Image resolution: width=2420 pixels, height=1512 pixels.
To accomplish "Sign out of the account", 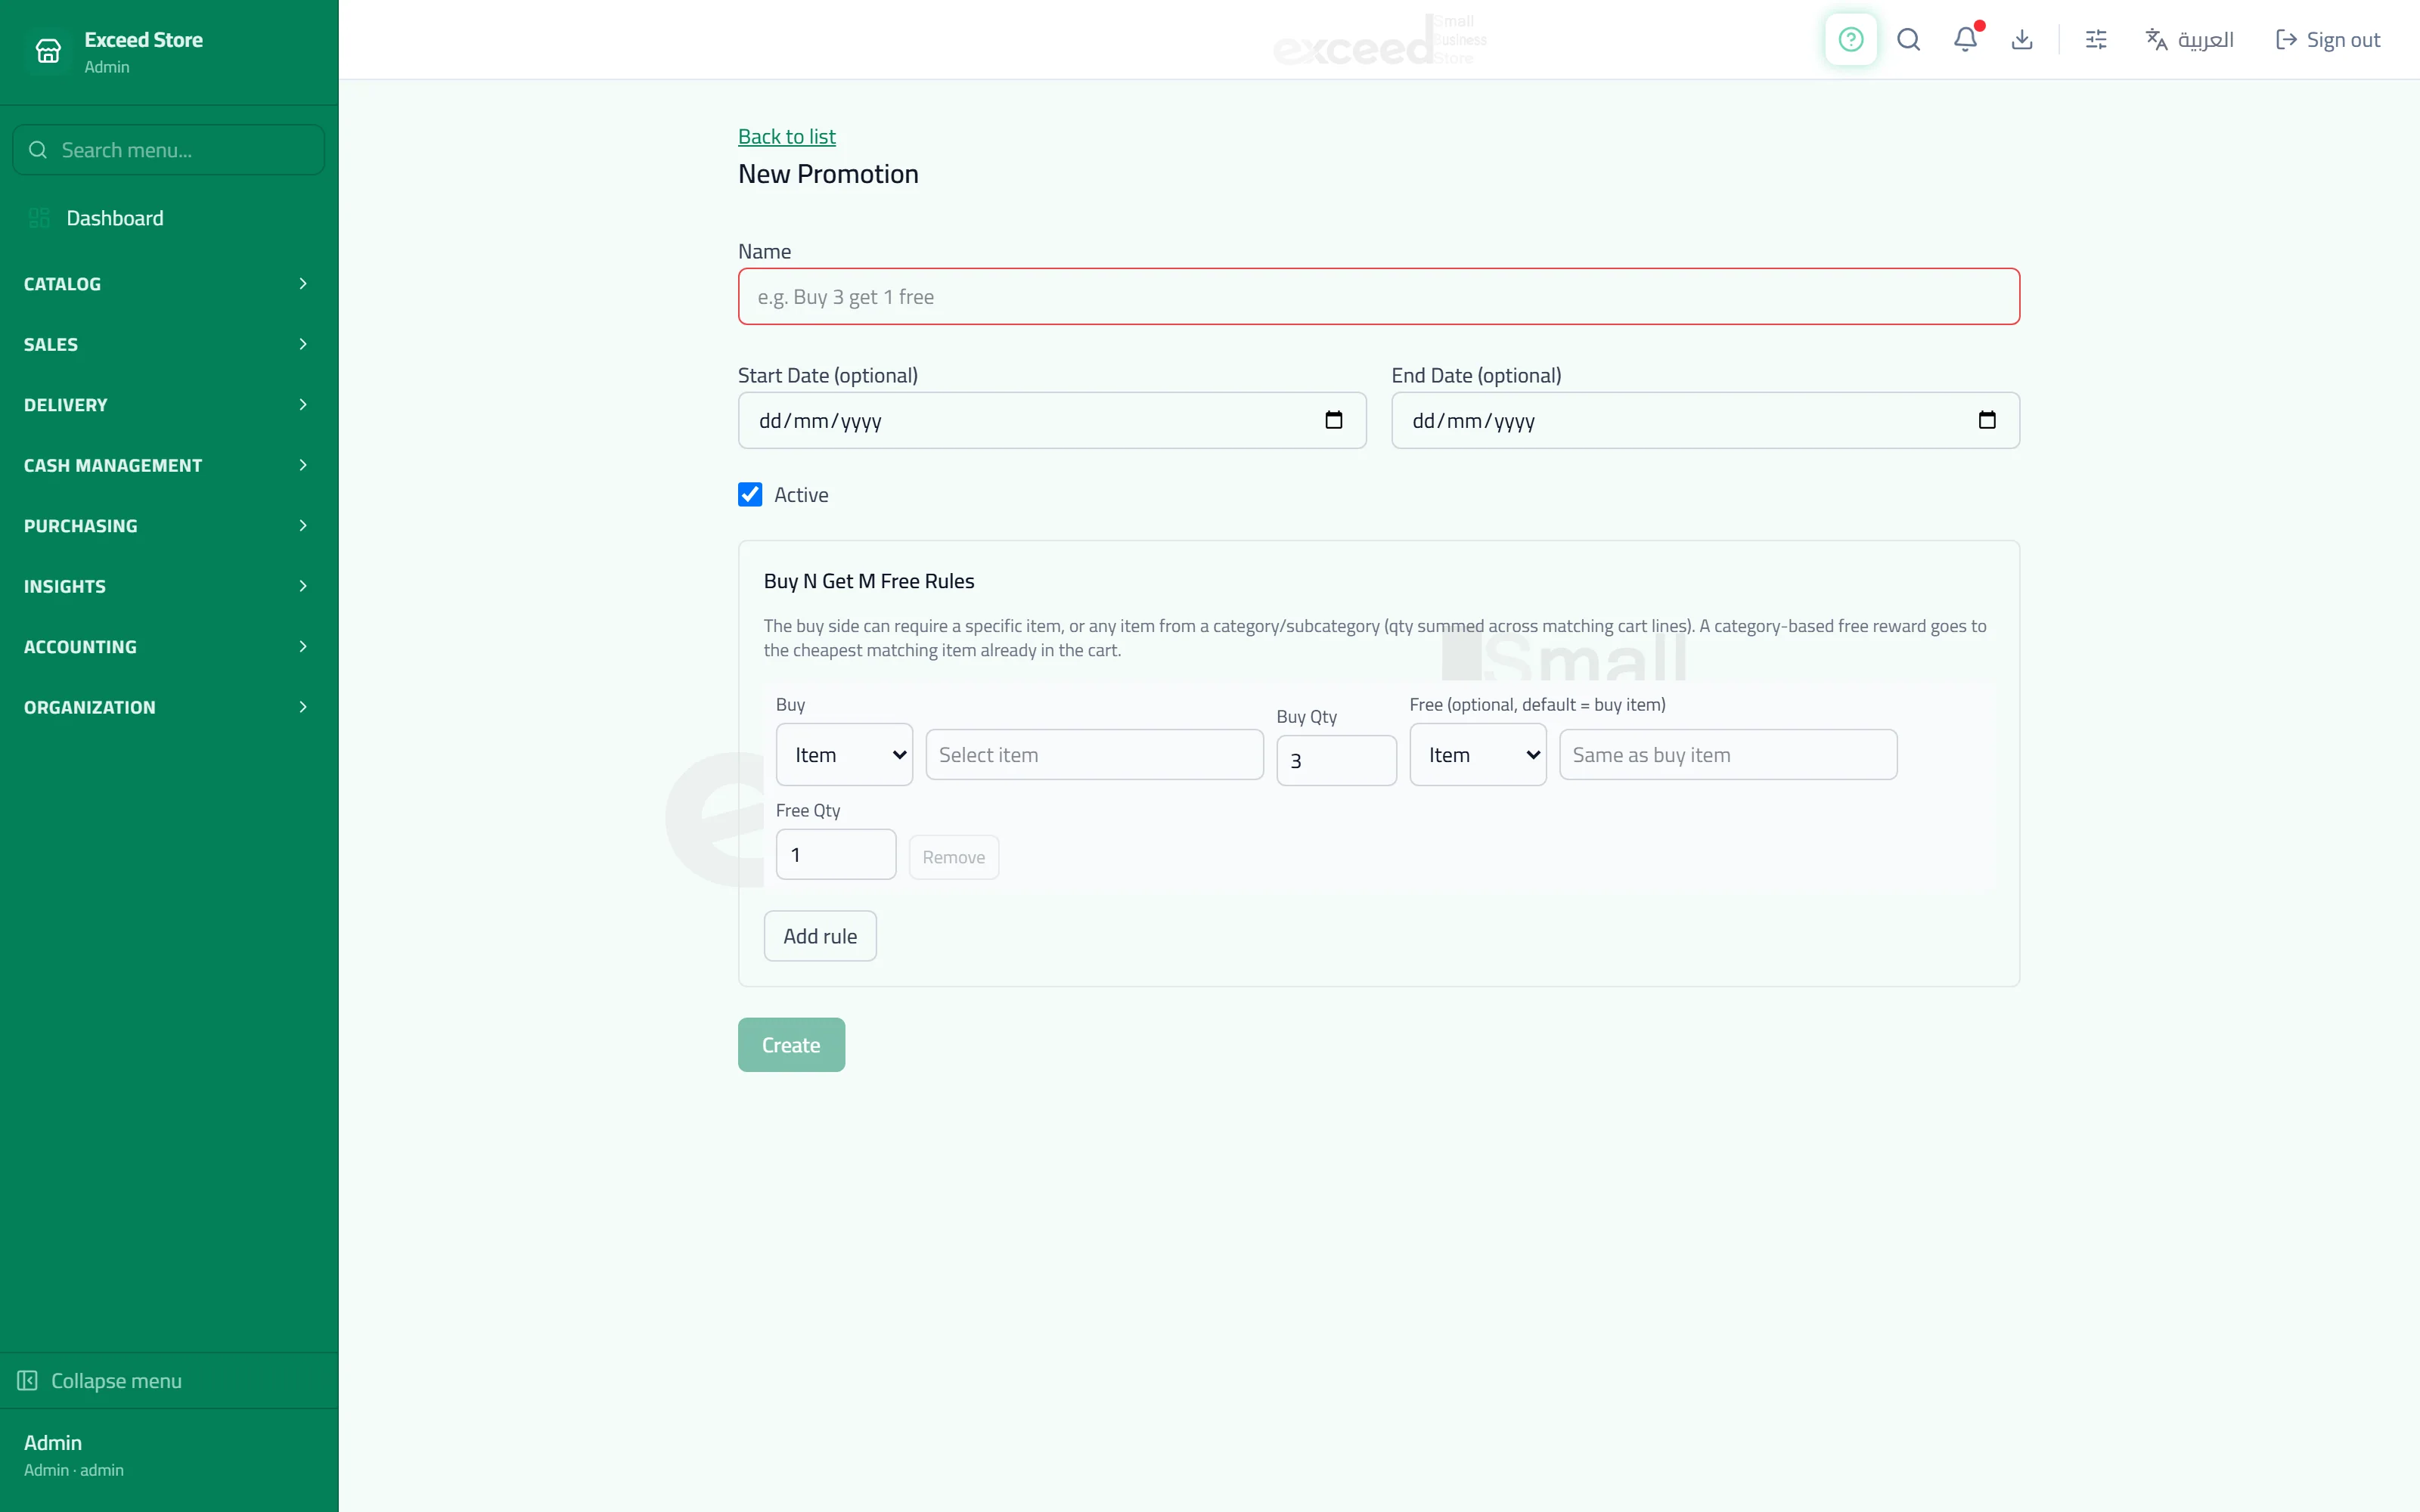I will (x=2328, y=39).
